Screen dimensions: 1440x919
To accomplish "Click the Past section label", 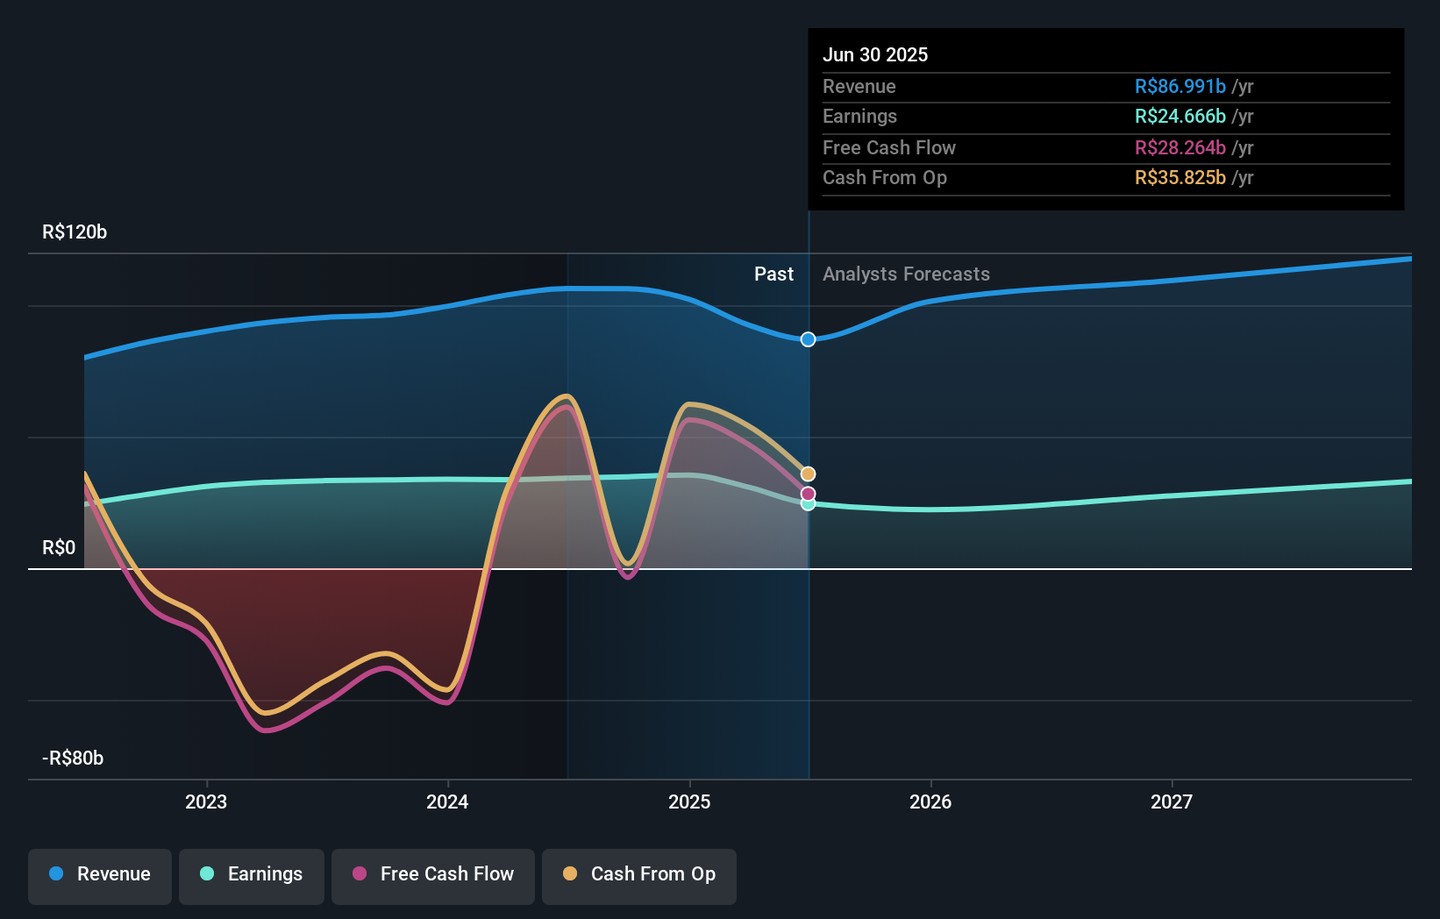I will tap(773, 274).
